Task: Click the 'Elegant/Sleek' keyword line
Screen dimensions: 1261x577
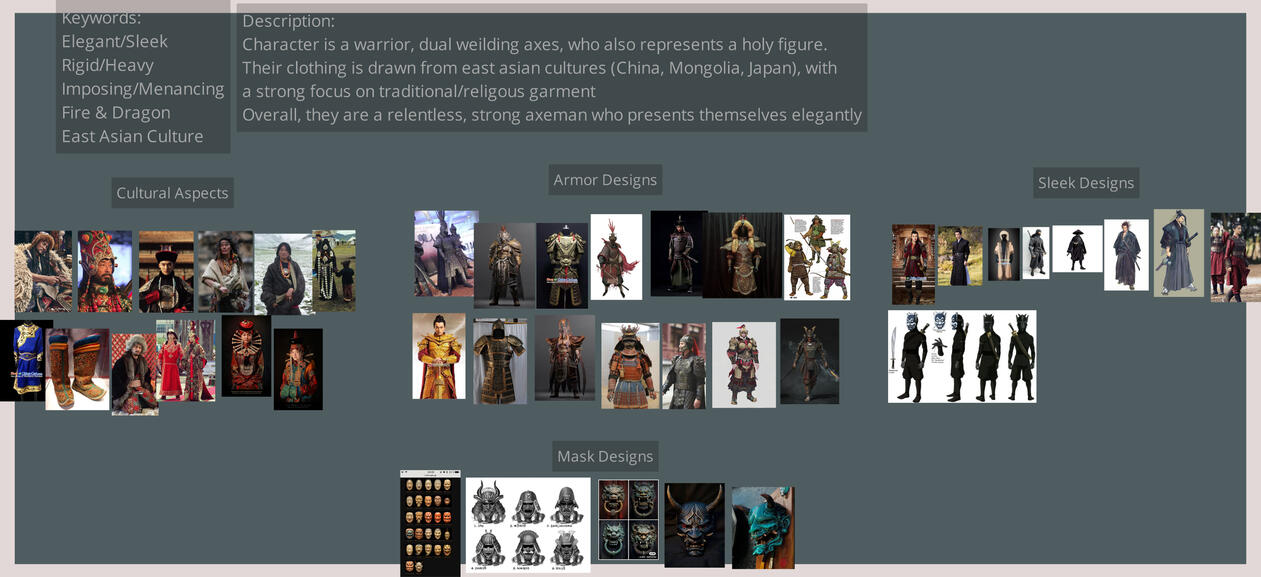Action: pos(115,41)
